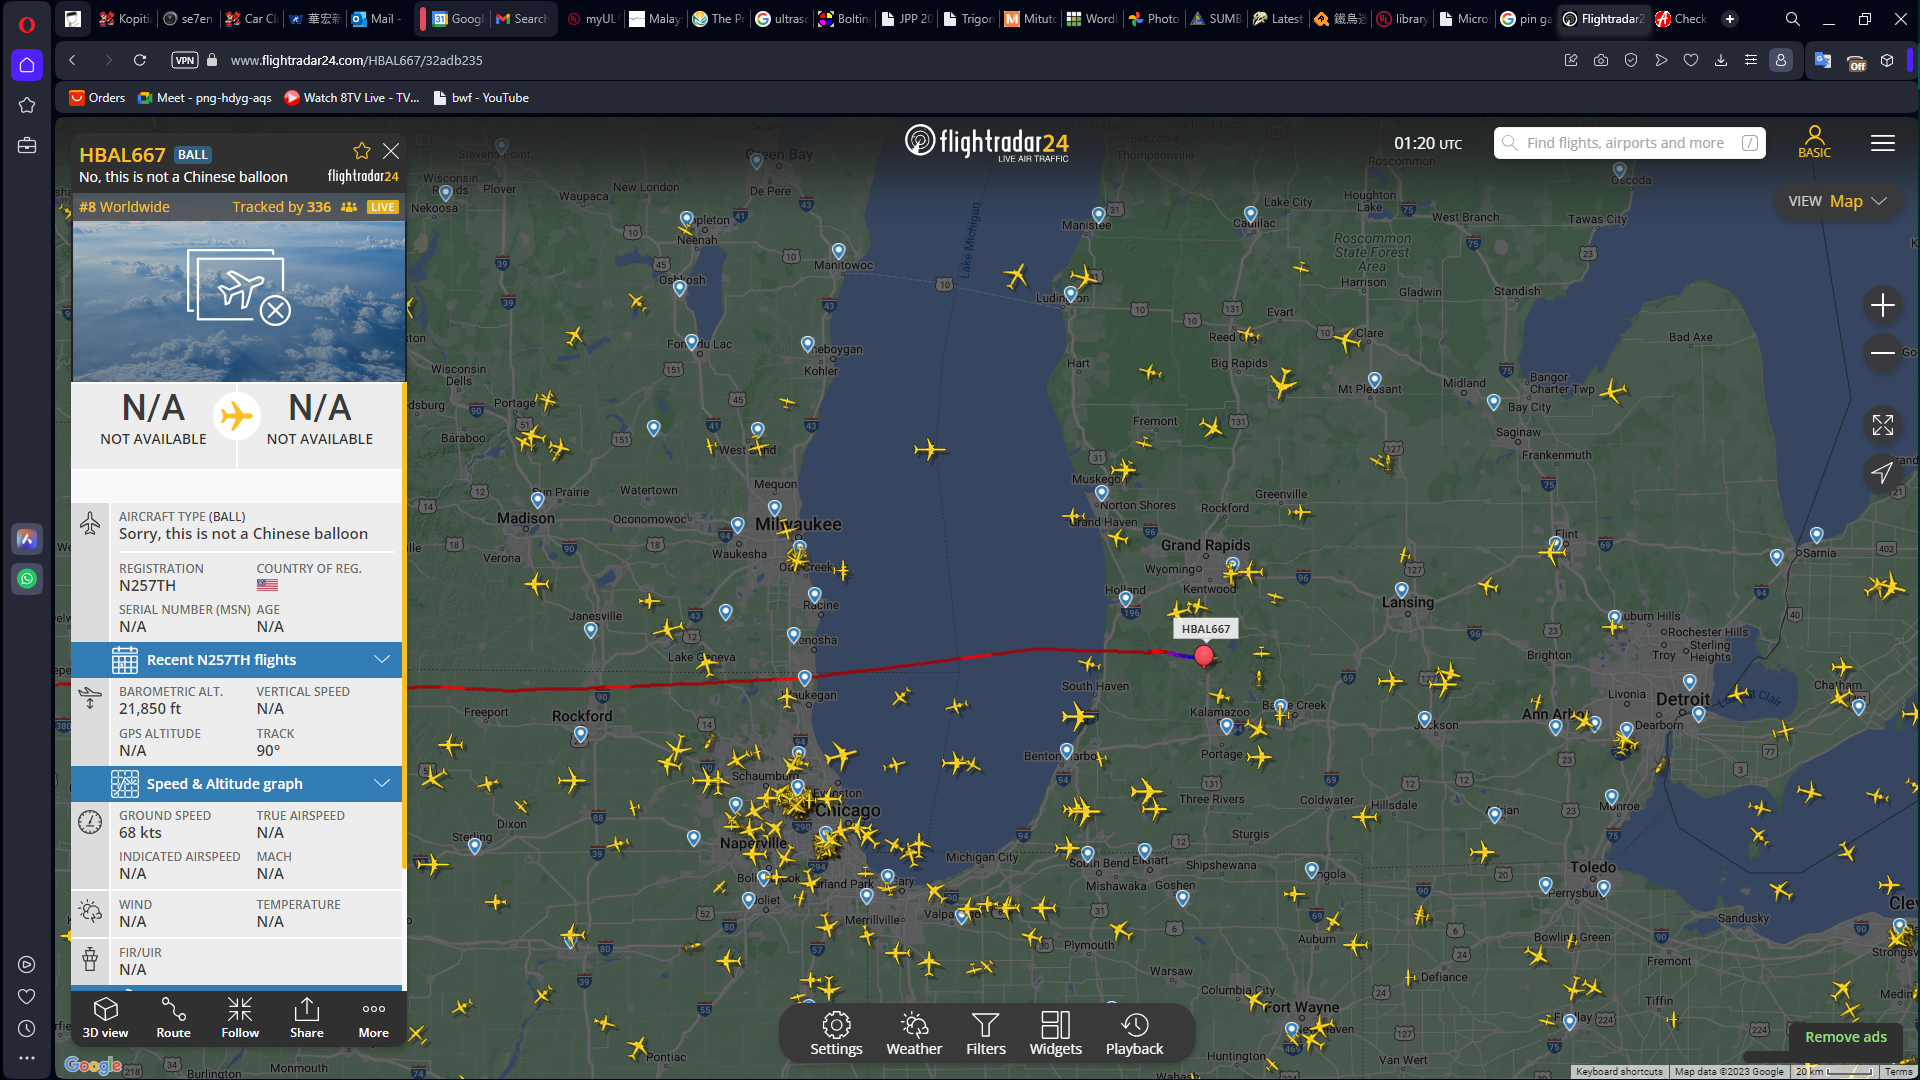Toggle the browser VPN badge
Image resolution: width=1920 pixels, height=1080 pixels.
click(x=185, y=60)
